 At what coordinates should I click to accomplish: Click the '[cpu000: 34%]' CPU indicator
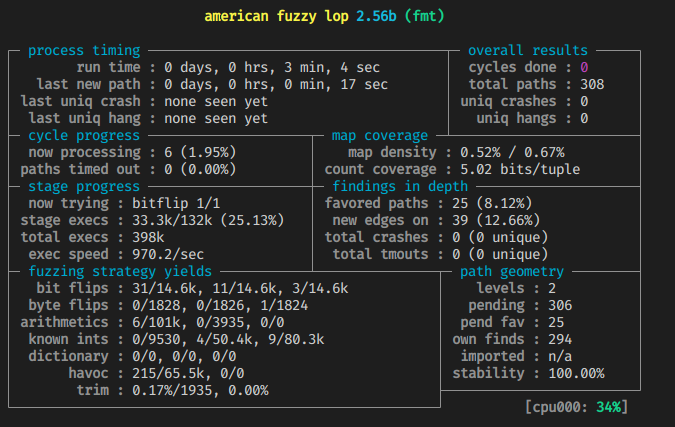tap(576, 407)
